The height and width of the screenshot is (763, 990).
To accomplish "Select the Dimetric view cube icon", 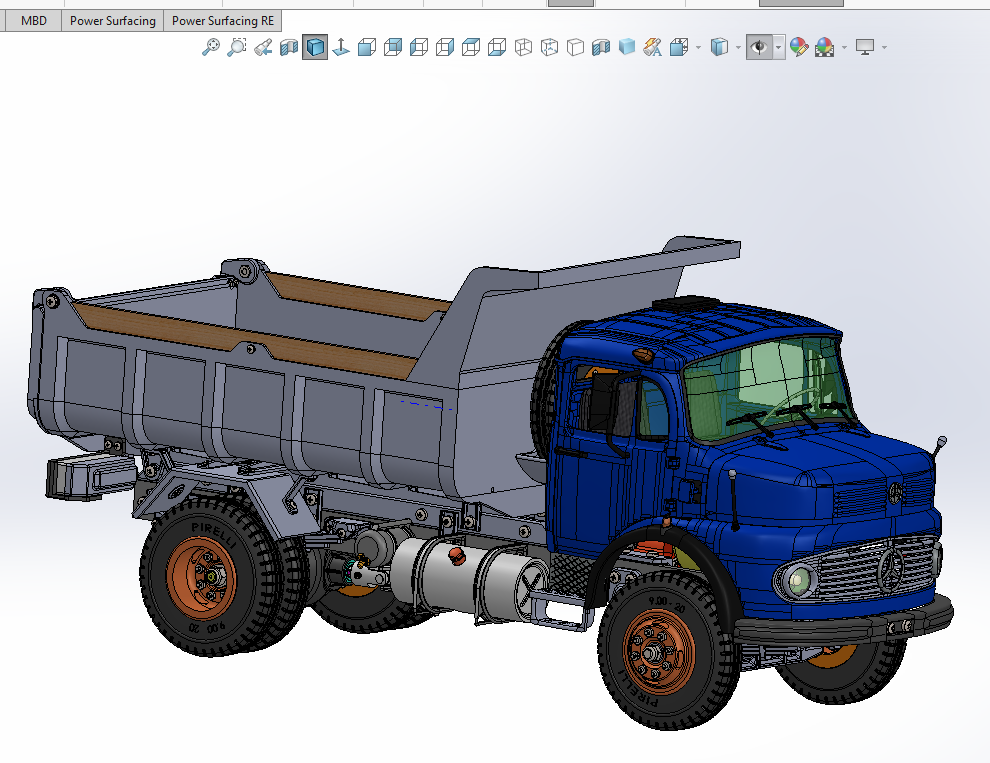I will click(x=575, y=47).
